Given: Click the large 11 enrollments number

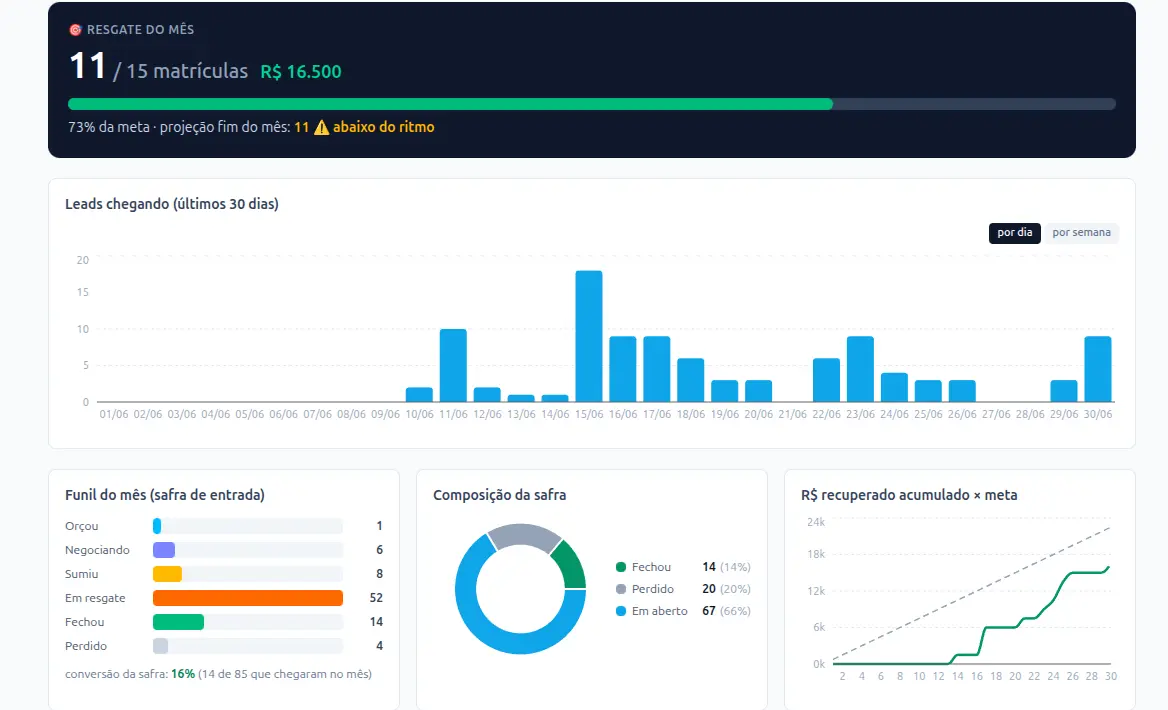Looking at the screenshot, I should point(86,66).
